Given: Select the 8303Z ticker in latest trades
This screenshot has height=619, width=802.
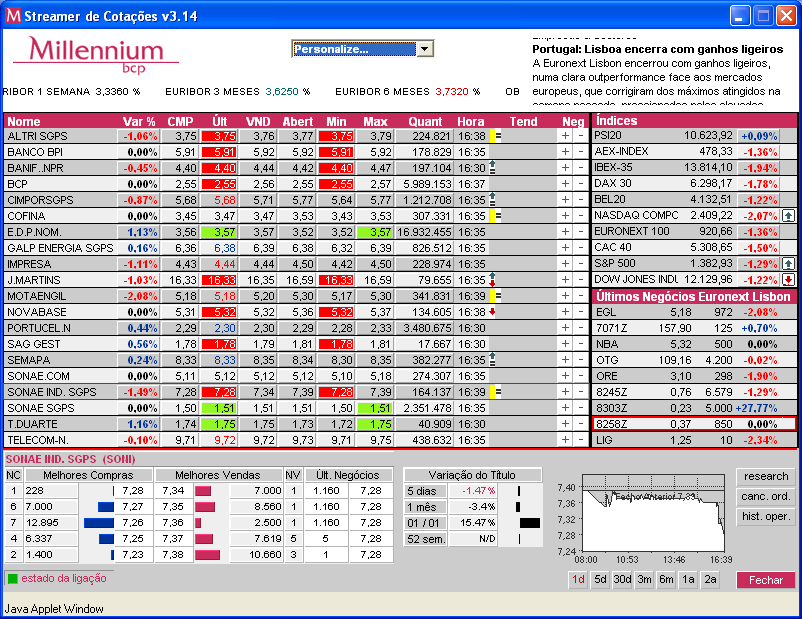Looking at the screenshot, I should [612, 408].
